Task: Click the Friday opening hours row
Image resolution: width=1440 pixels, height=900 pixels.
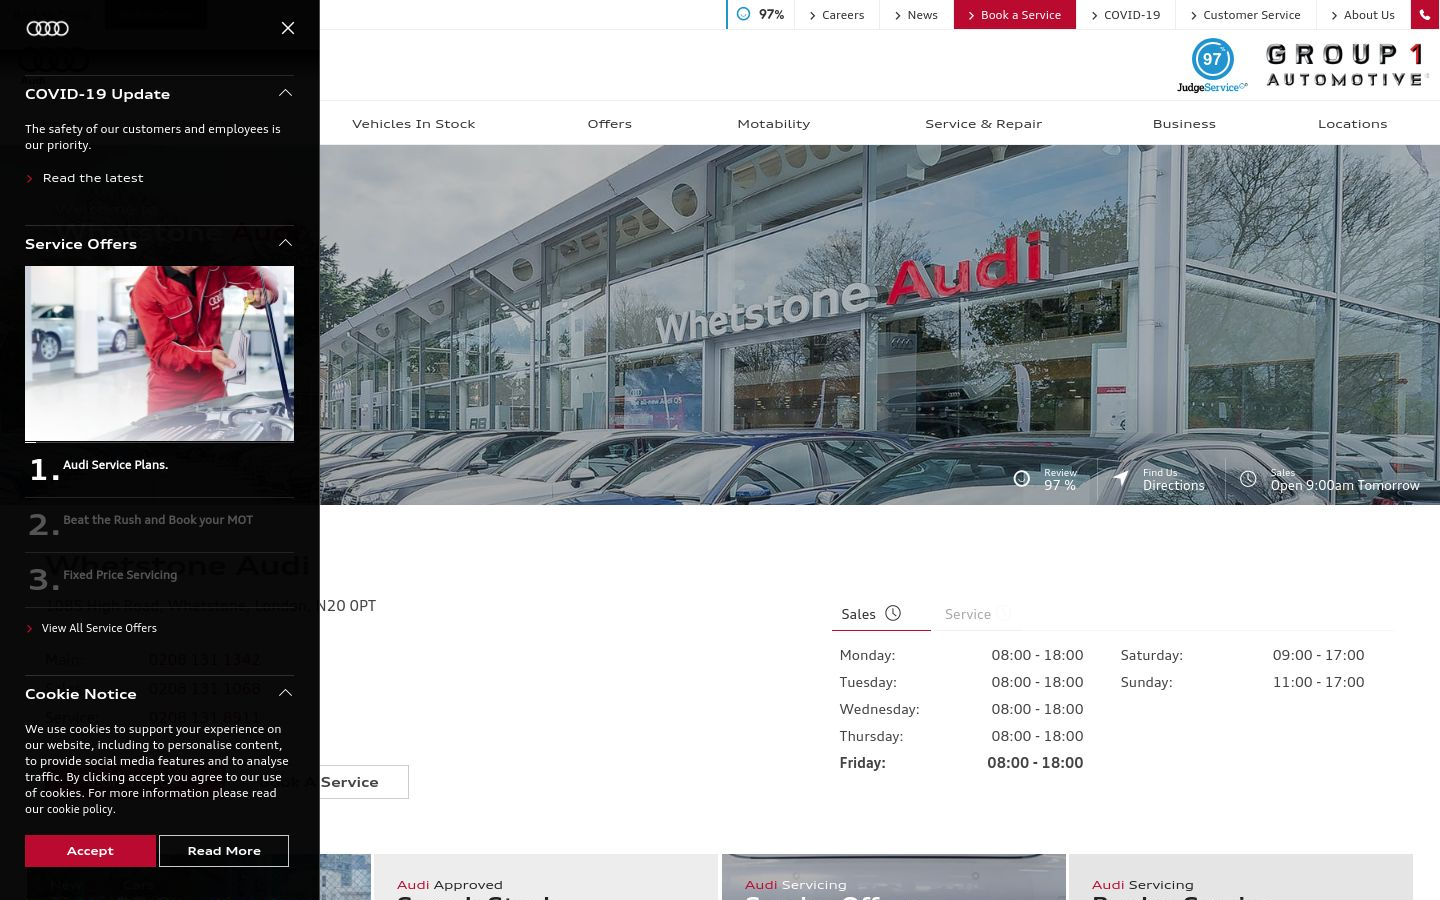Action: click(961, 763)
